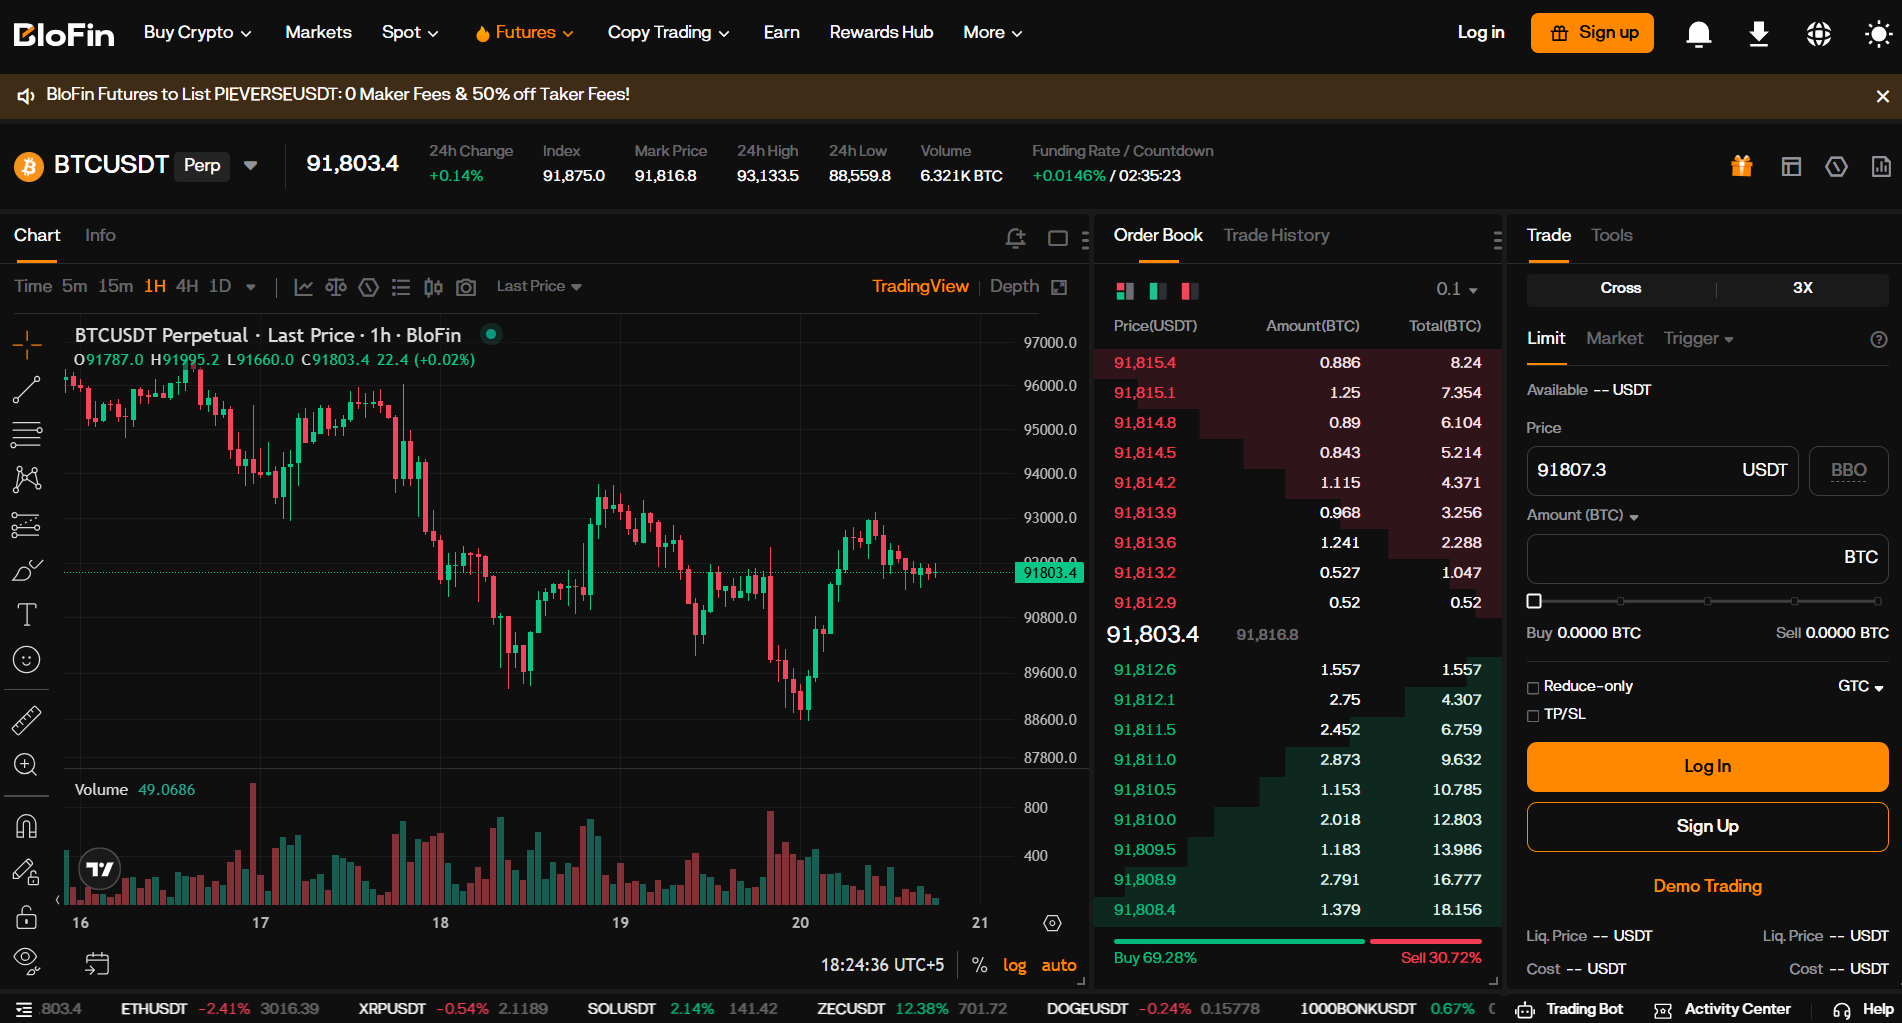The height and width of the screenshot is (1023, 1902).
Task: Open the Market order tab
Action: (x=1614, y=338)
